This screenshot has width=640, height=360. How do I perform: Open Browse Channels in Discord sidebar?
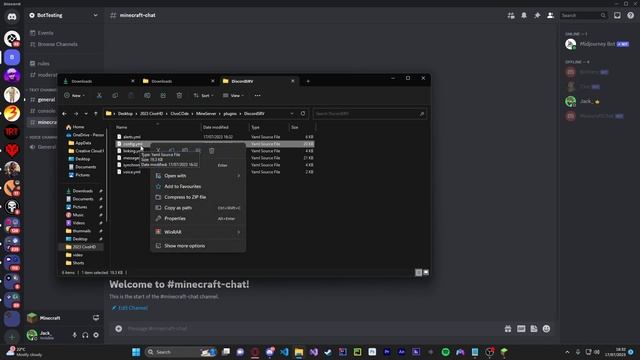click(54, 44)
